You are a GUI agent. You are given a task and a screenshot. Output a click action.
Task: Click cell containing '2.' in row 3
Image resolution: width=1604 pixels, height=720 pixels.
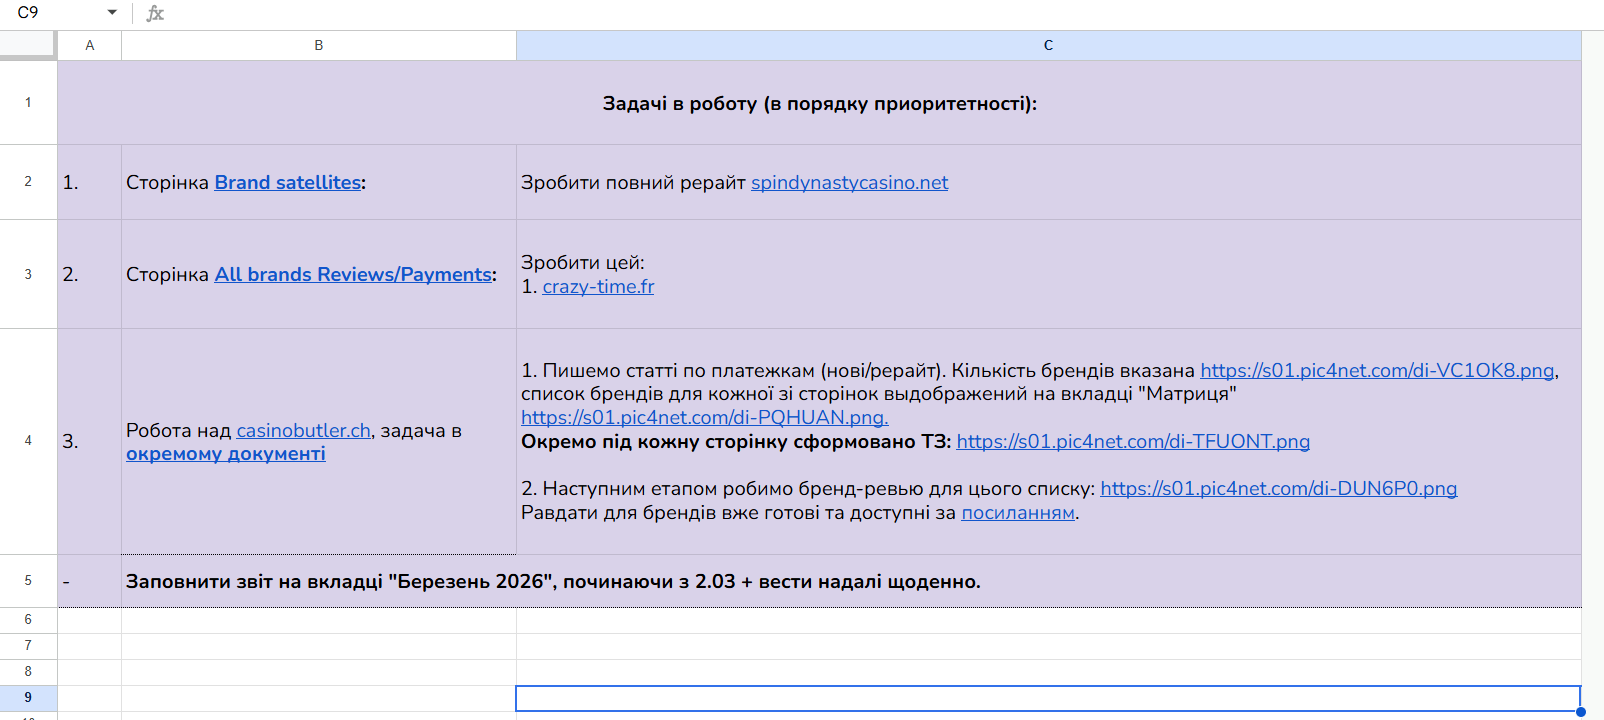click(90, 274)
